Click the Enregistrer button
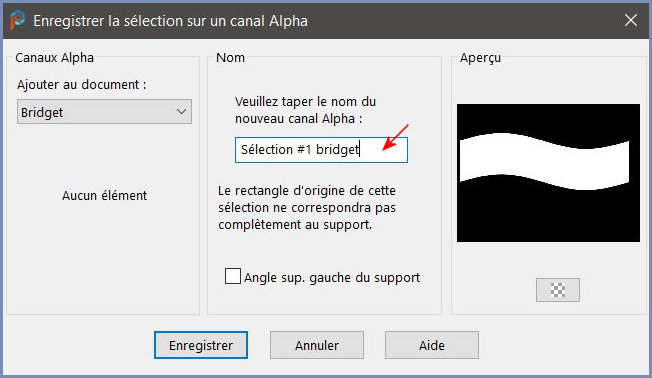This screenshot has width=652, height=378. pos(201,345)
